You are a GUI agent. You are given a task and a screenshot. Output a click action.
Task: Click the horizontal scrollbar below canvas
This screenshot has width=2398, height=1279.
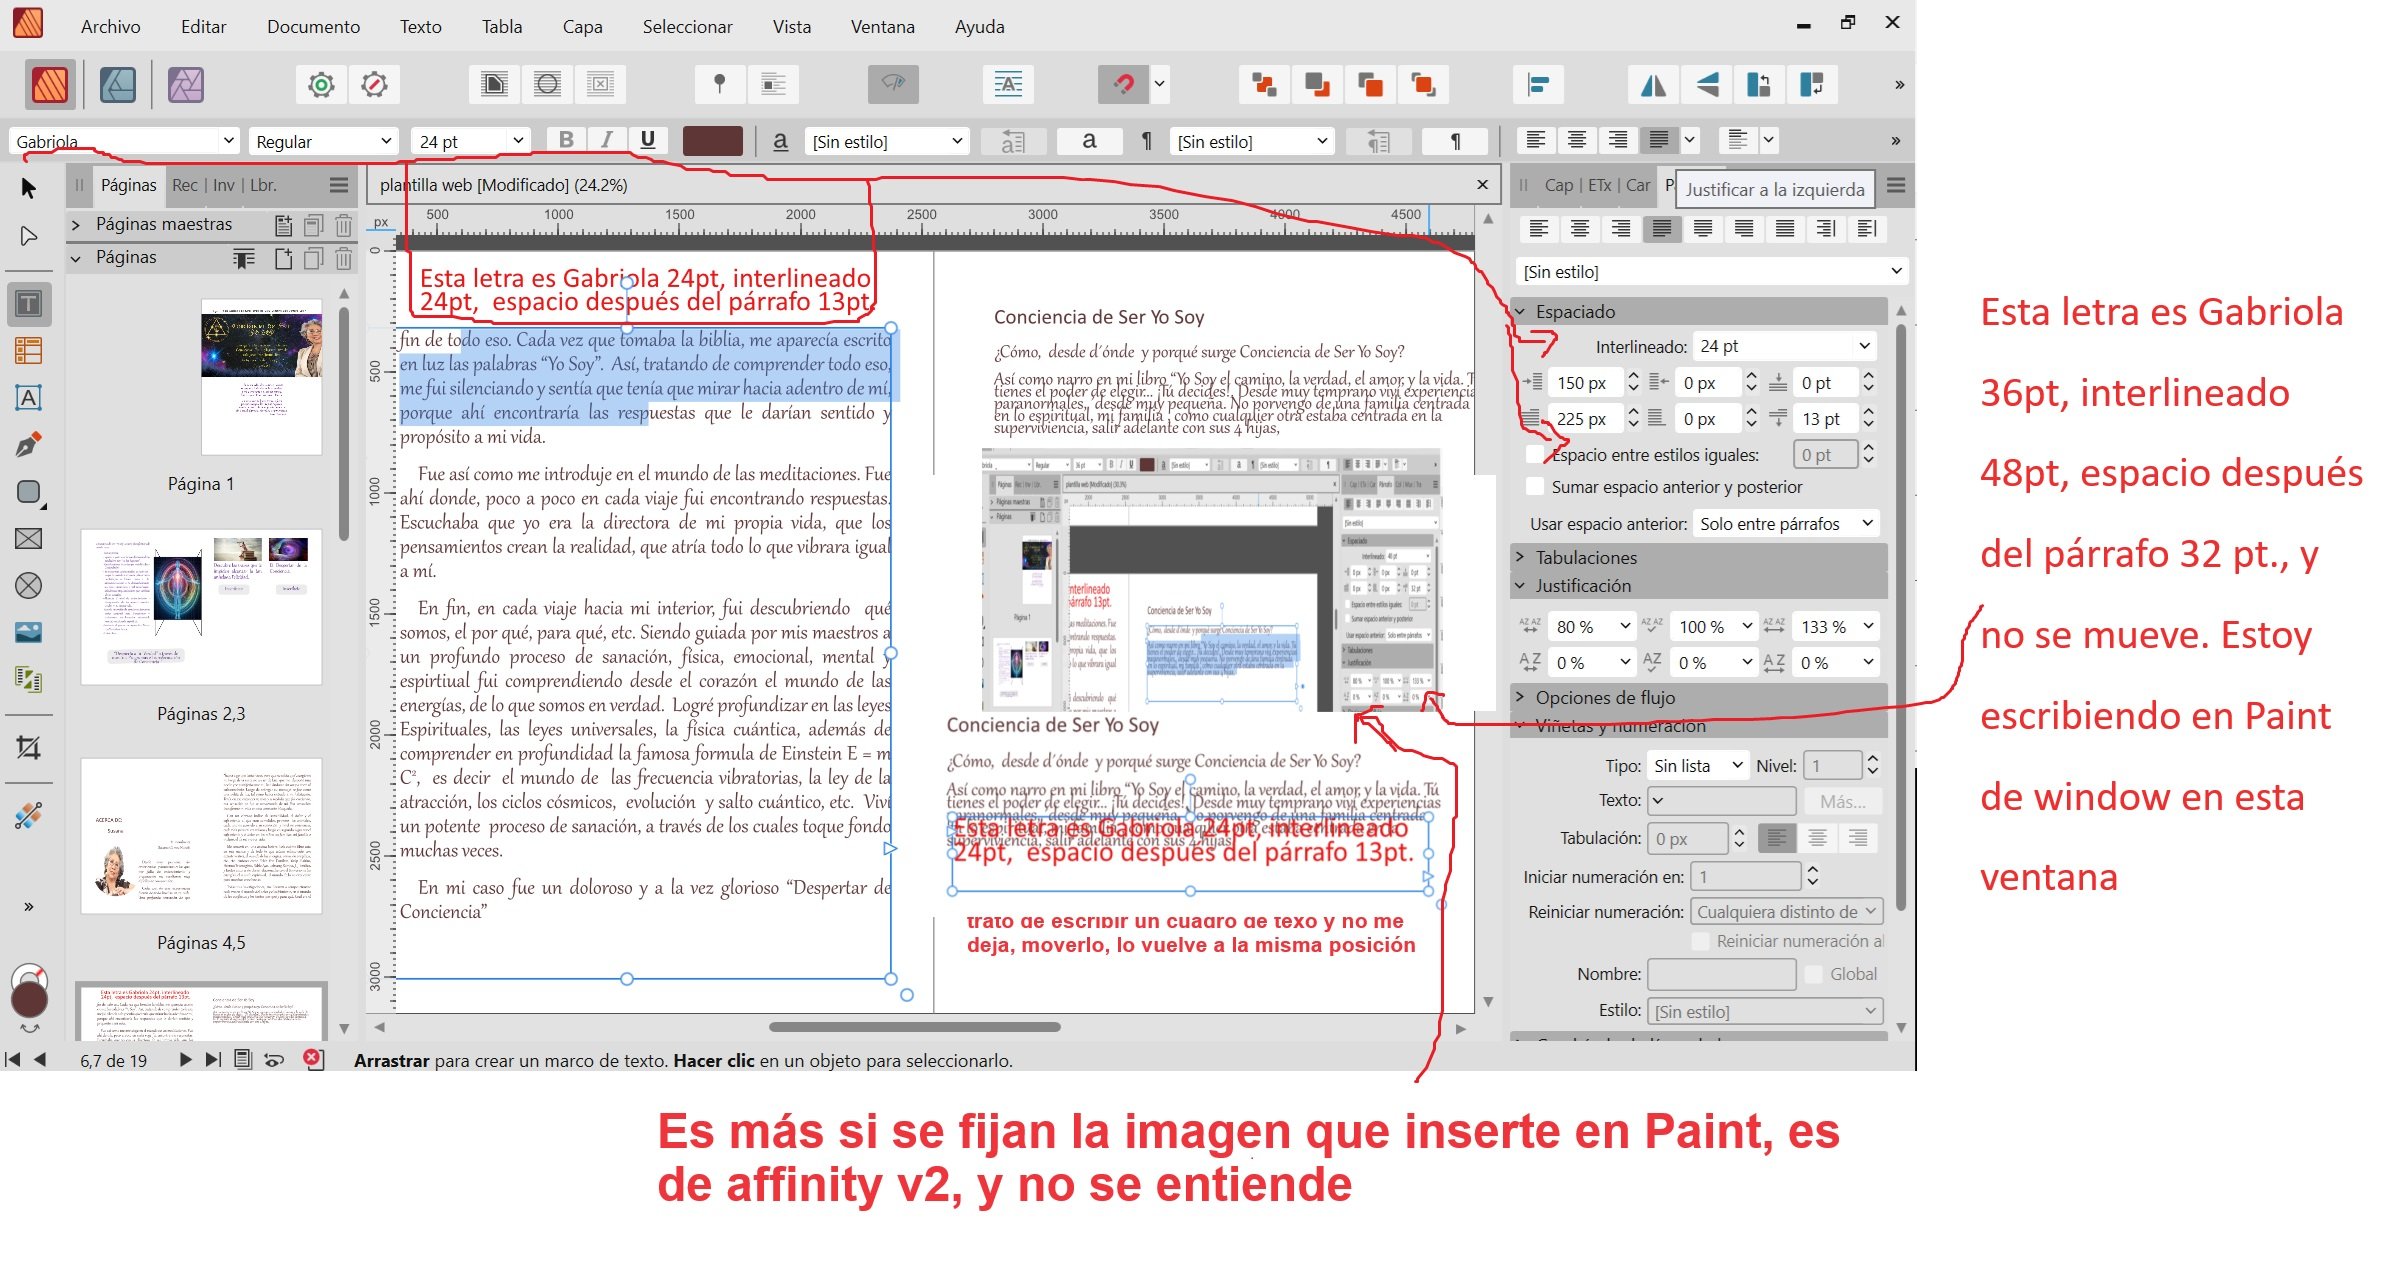point(914,1027)
